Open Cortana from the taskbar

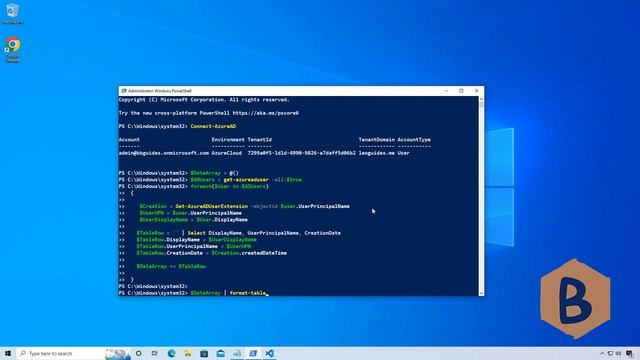click(139, 353)
